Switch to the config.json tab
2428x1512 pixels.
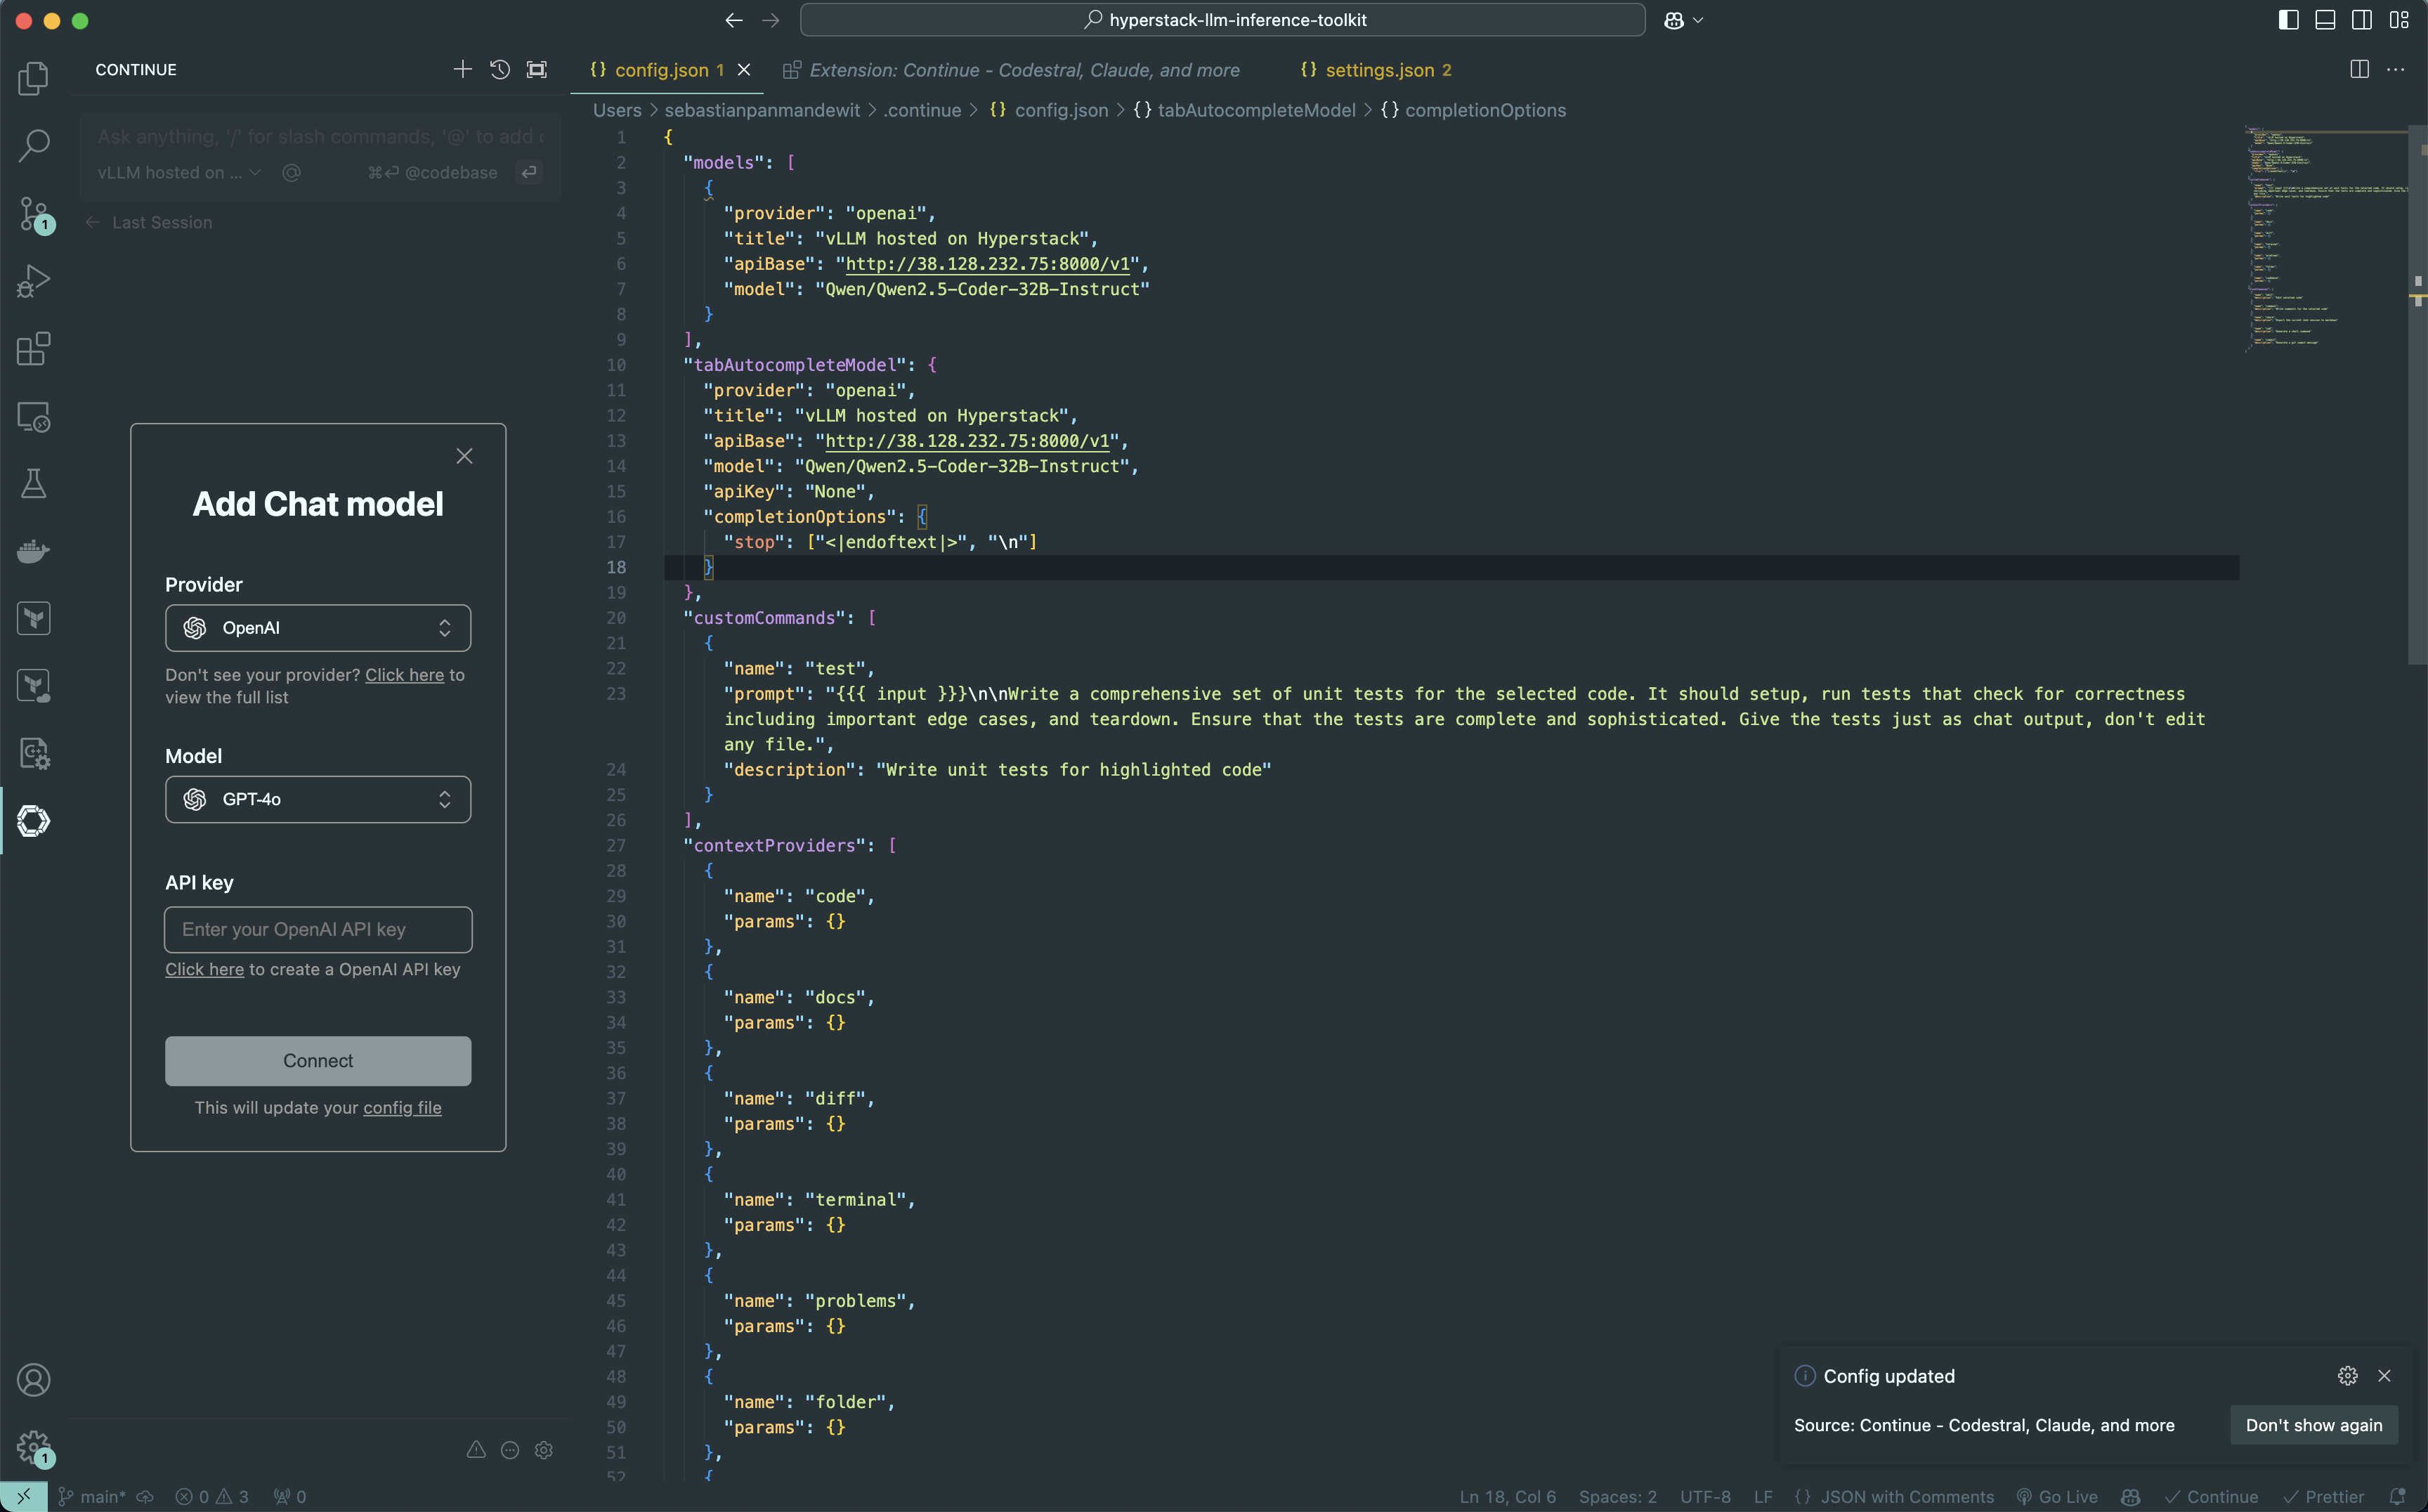click(658, 70)
